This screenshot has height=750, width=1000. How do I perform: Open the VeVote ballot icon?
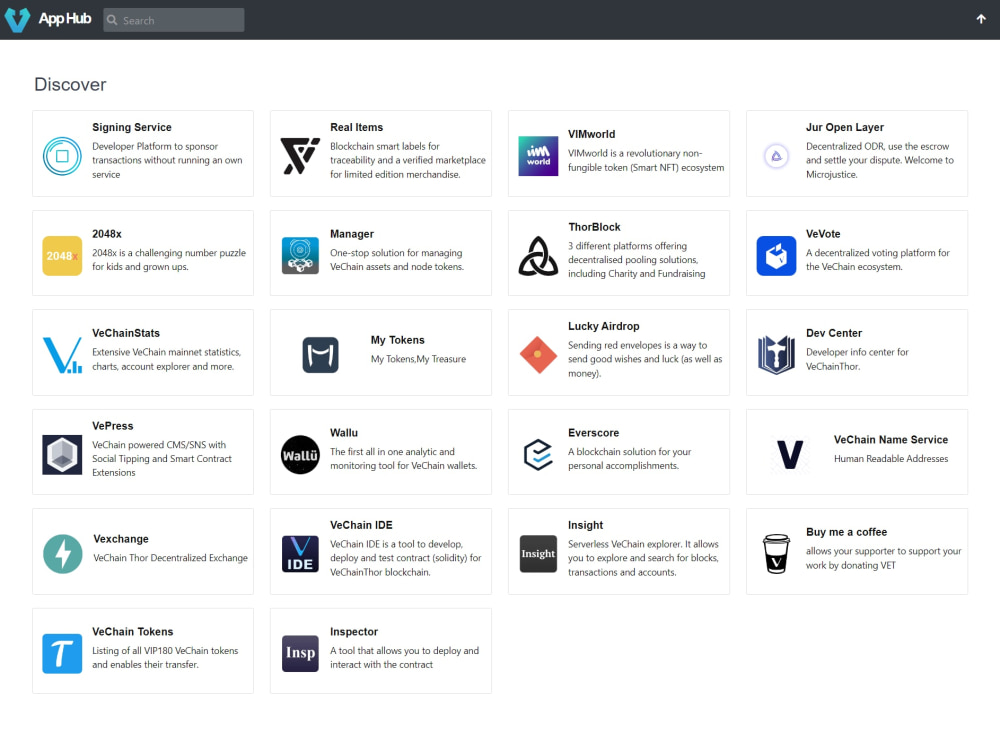pos(776,256)
